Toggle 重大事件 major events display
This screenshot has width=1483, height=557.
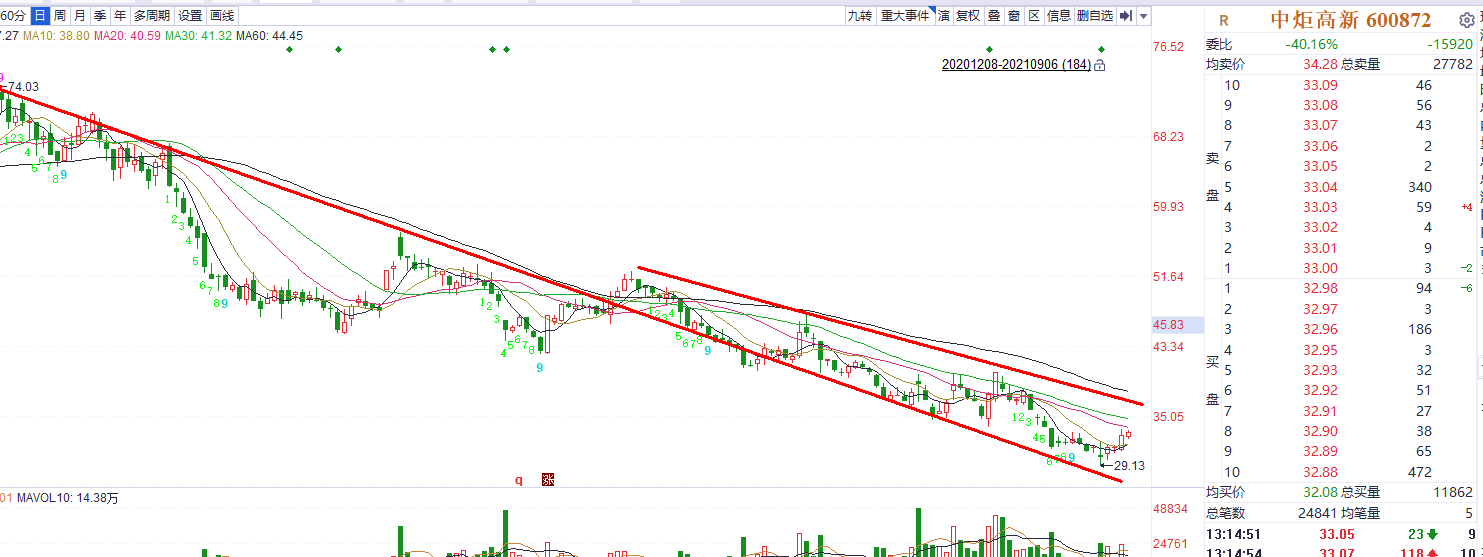tap(905, 15)
